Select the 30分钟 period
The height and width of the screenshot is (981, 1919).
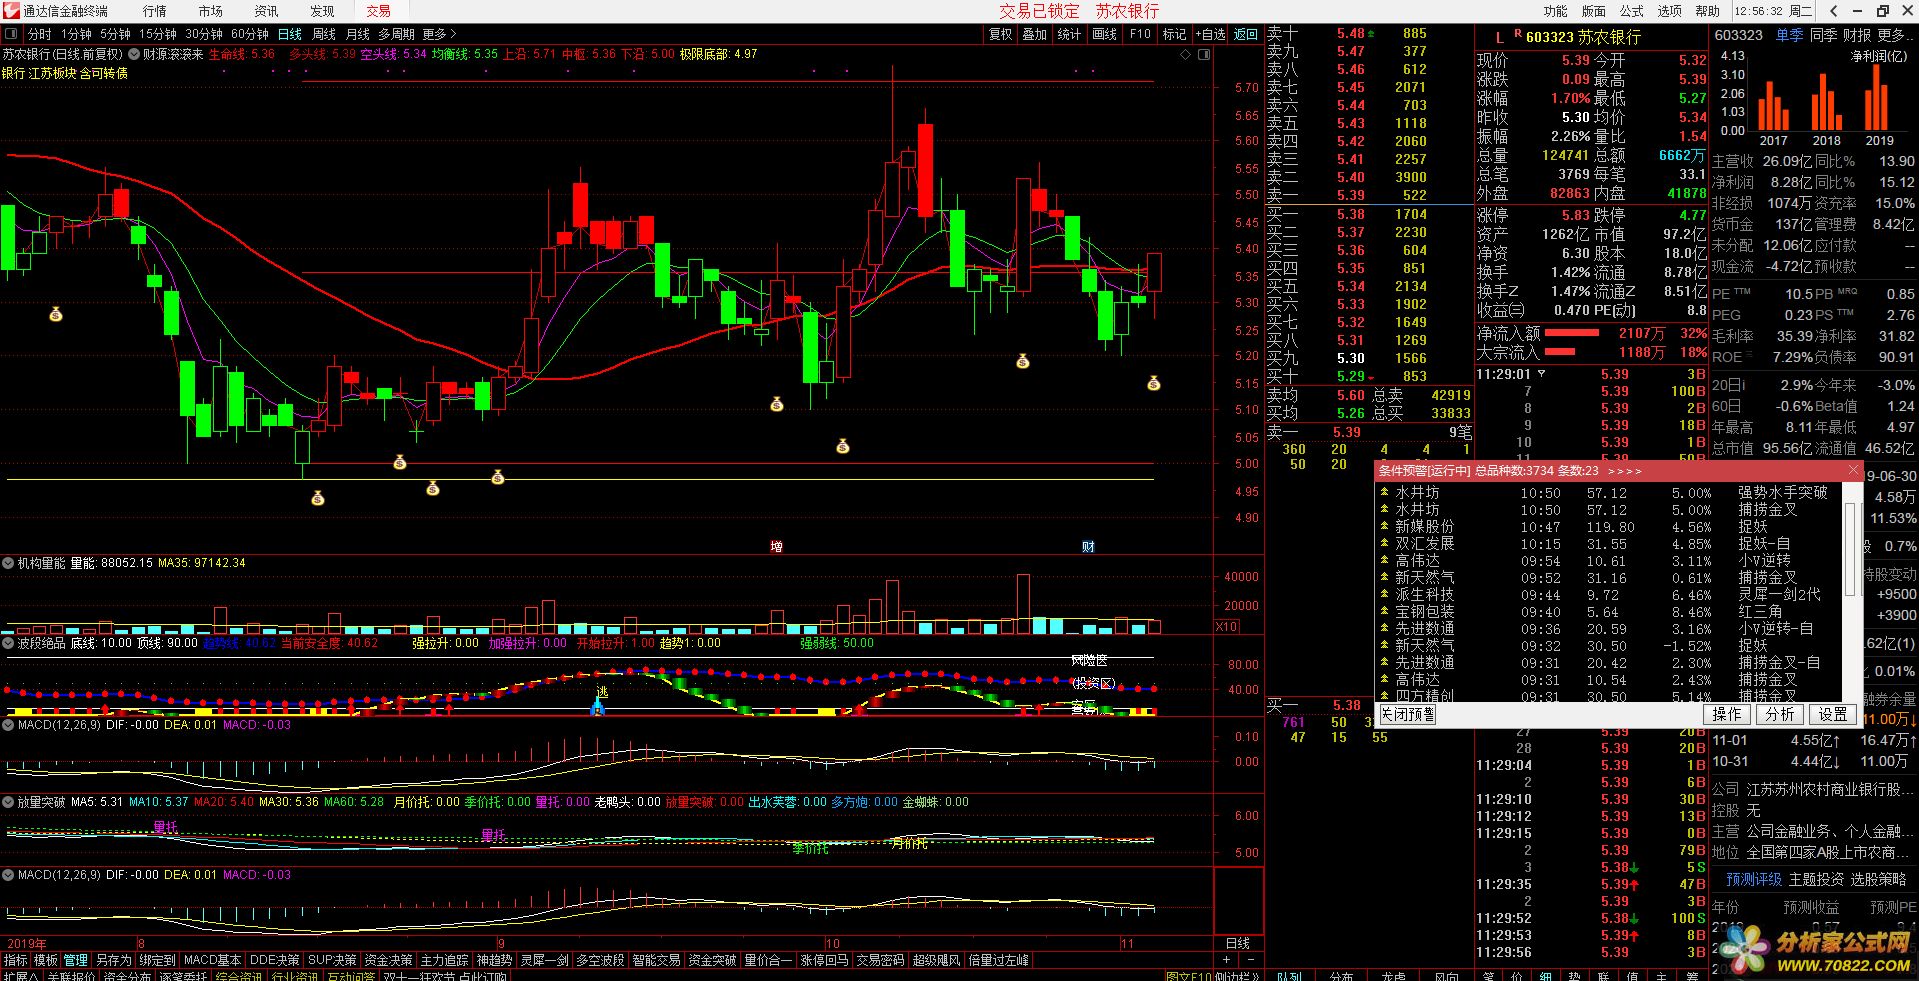click(x=203, y=34)
